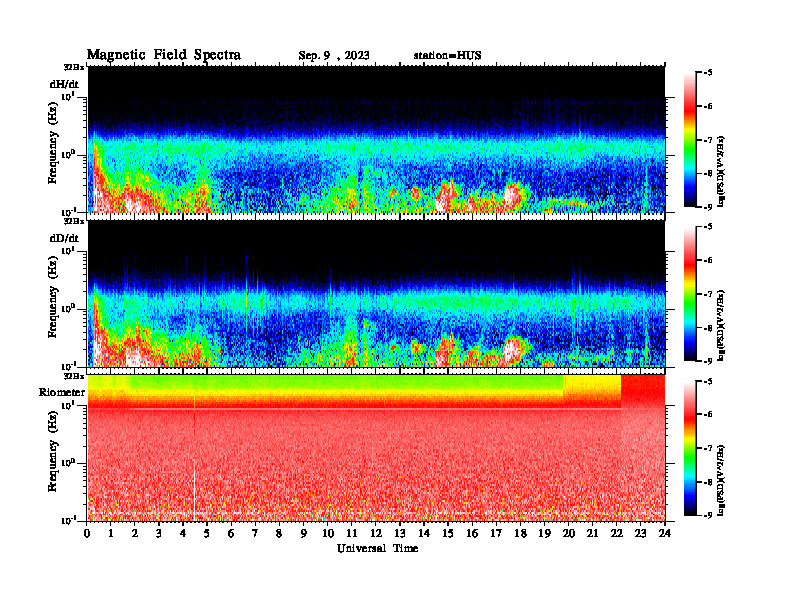Click the "-9" value on the dH/dt color bar
Image resolution: width=792 pixels, height=612 pixels.
pos(708,207)
